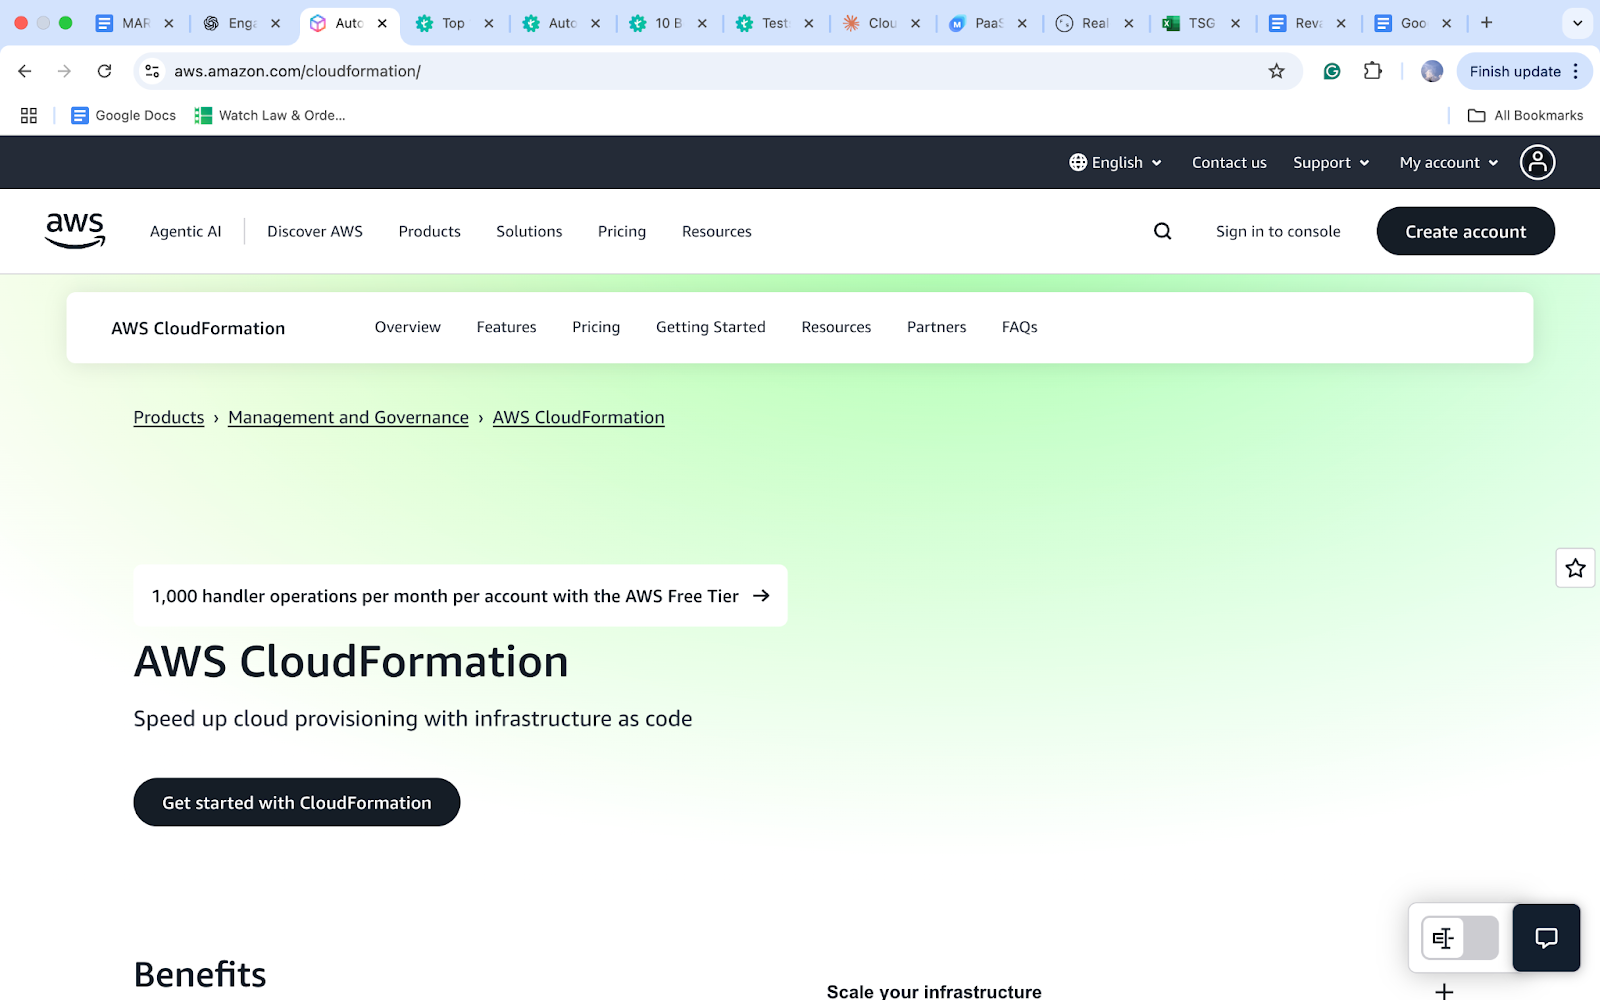Click the user profile avatar icon
Viewport: 1600px width, 1000px height.
[x=1537, y=162]
